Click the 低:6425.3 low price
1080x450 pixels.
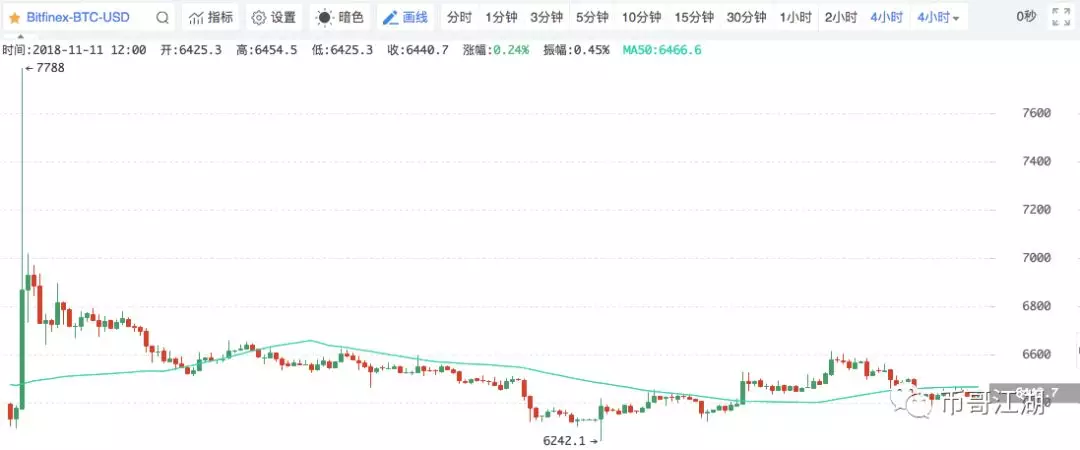342,50
